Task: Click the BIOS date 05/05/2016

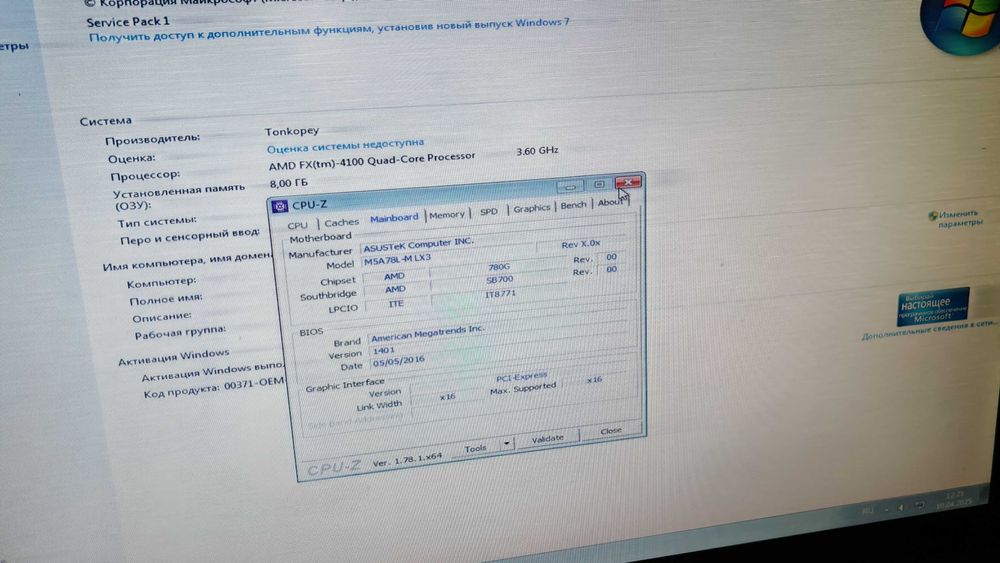Action: [x=399, y=361]
